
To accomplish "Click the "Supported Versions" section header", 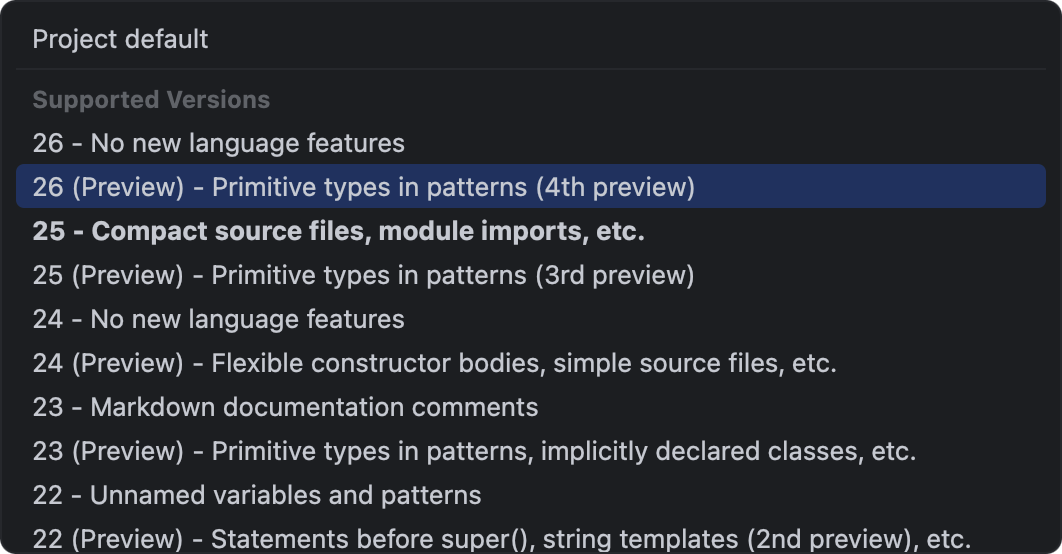I will click(151, 100).
